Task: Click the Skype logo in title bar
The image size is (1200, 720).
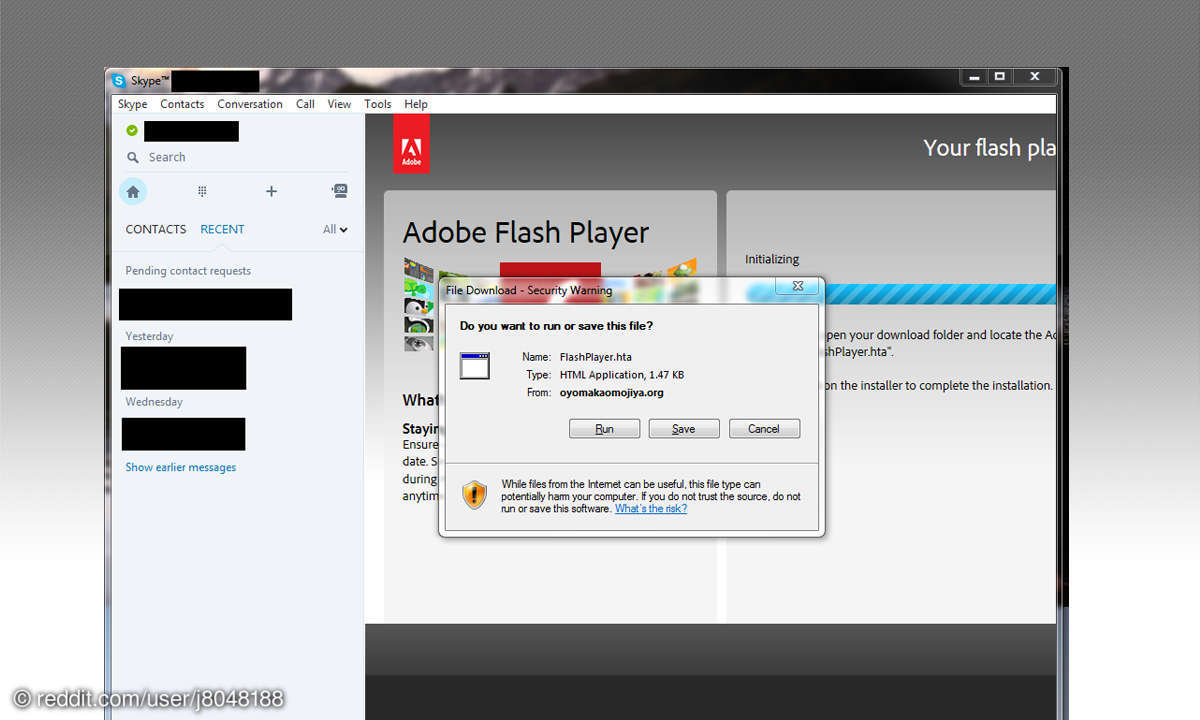Action: (119, 80)
